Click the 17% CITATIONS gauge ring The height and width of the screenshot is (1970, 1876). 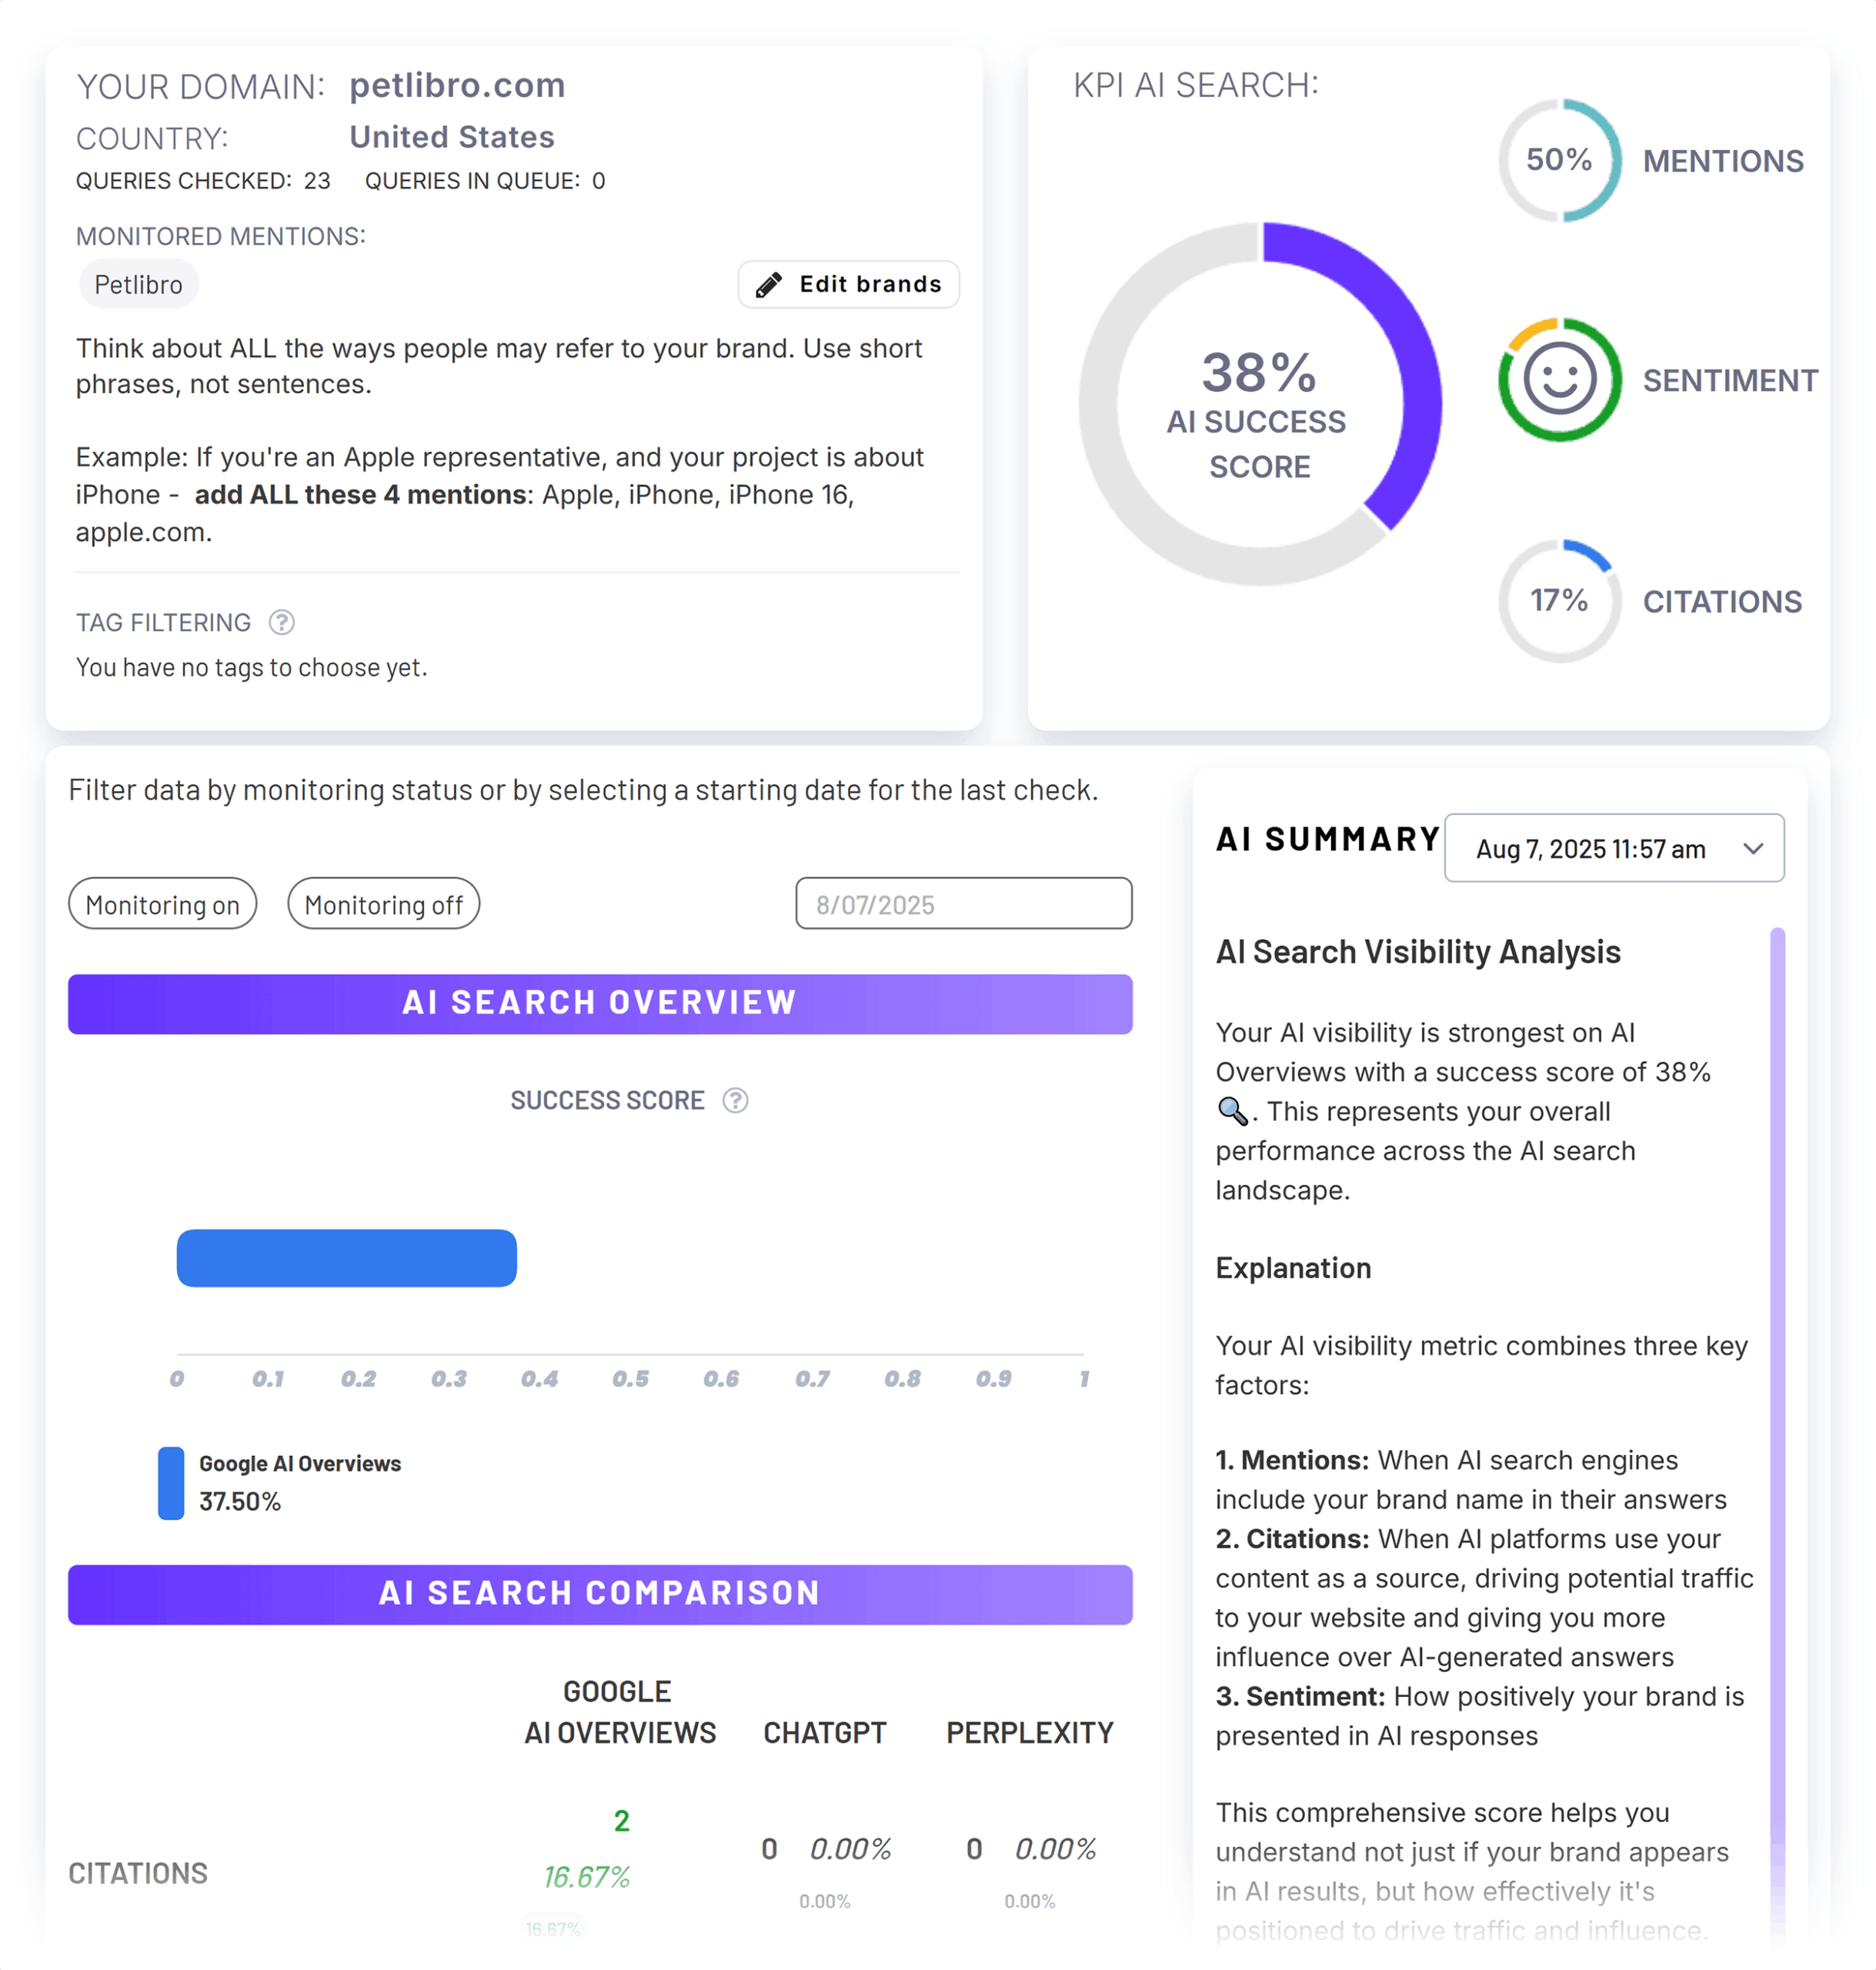click(1559, 600)
